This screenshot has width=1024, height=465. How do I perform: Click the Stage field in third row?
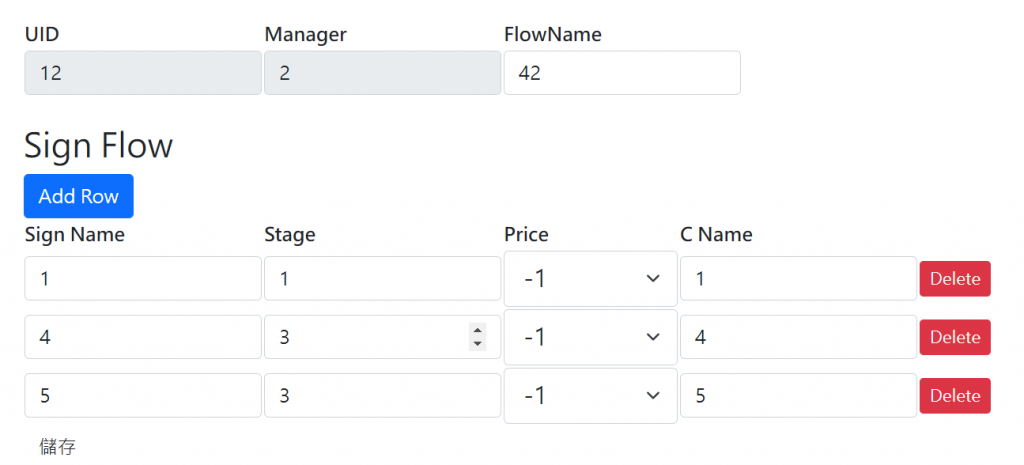[382, 396]
